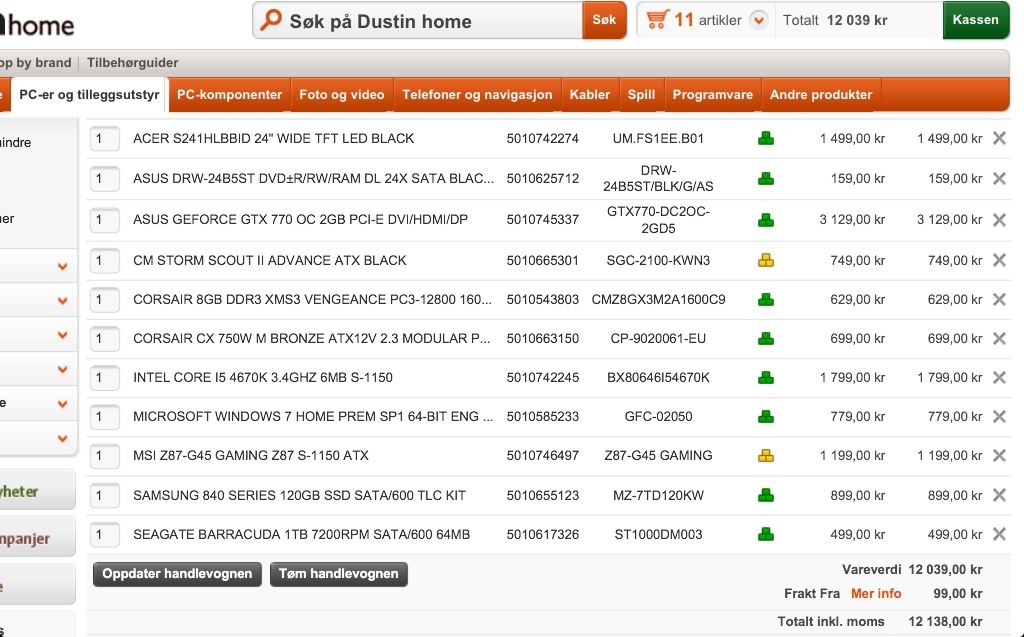Open the Telefoner og navigasjon tab
Viewport: 1024px width, 637px height.
click(x=477, y=95)
